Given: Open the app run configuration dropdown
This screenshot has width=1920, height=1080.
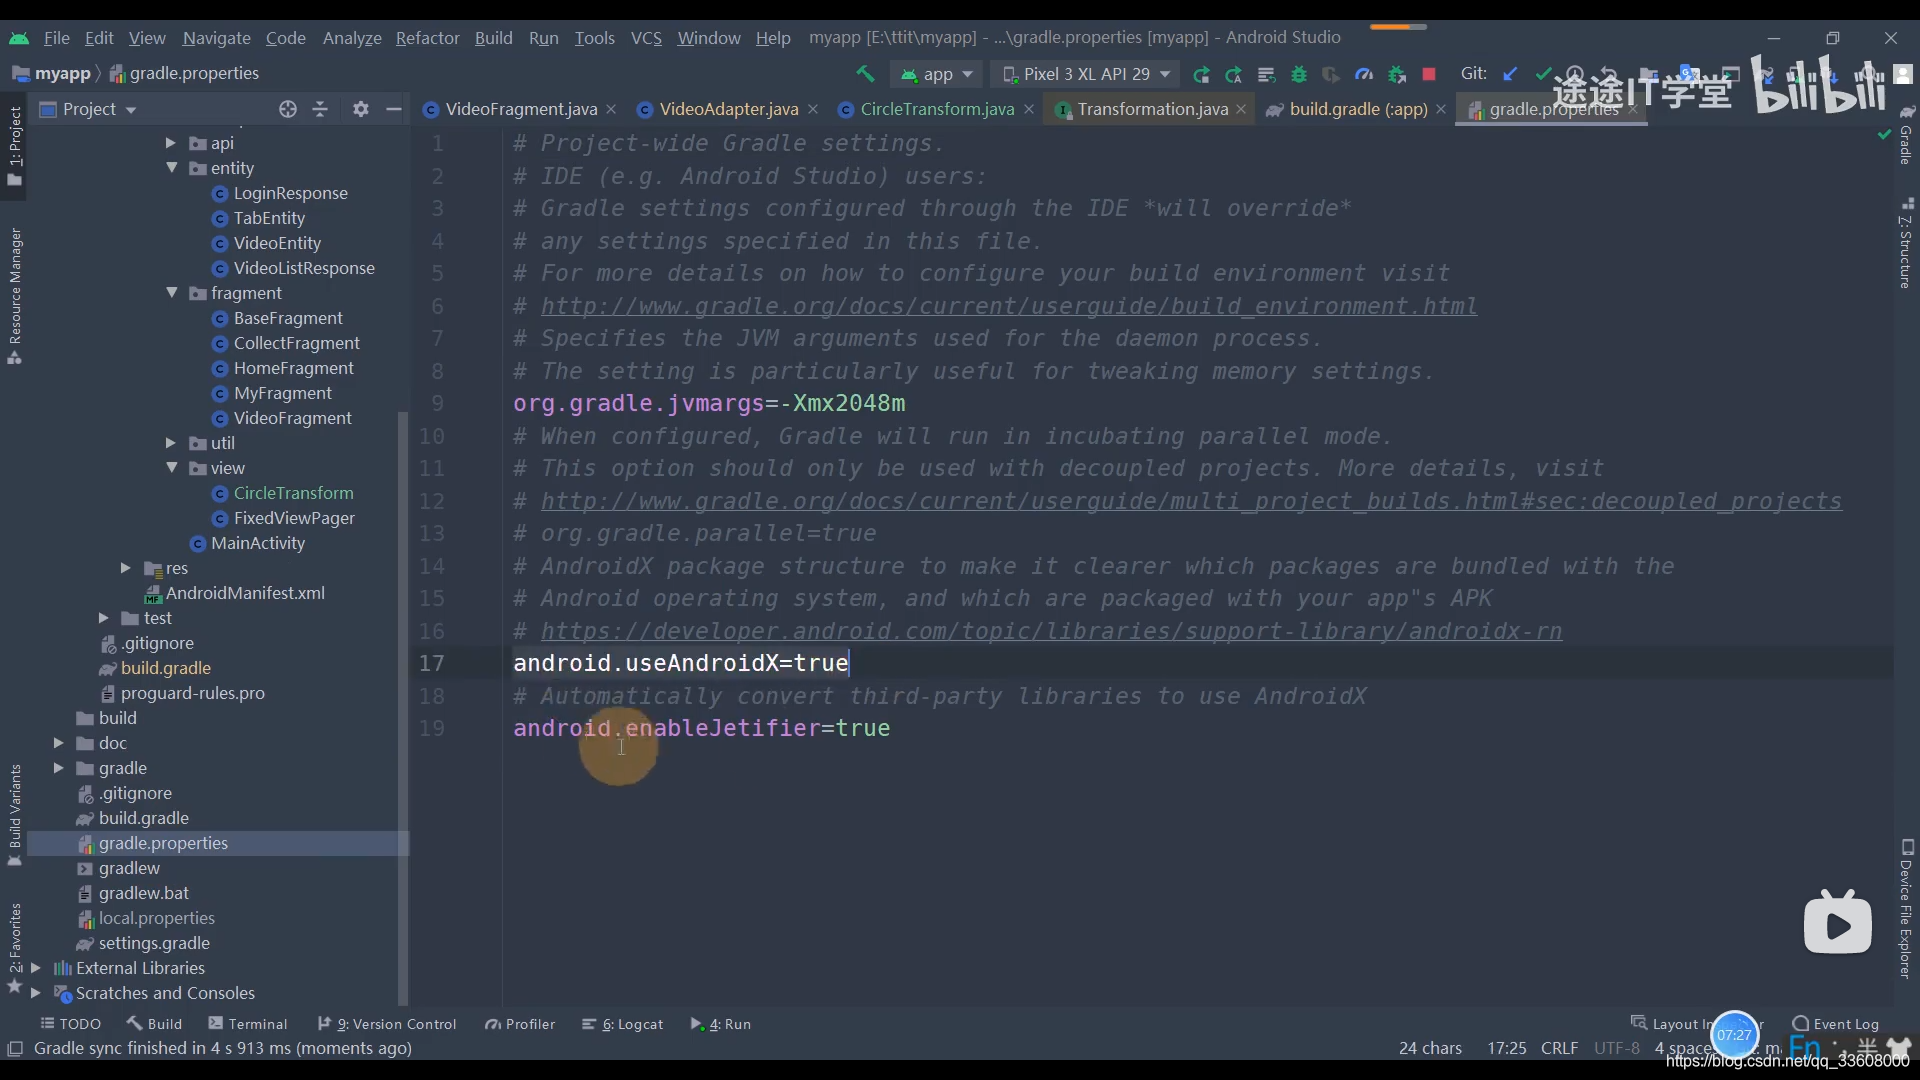Looking at the screenshot, I should 937,74.
